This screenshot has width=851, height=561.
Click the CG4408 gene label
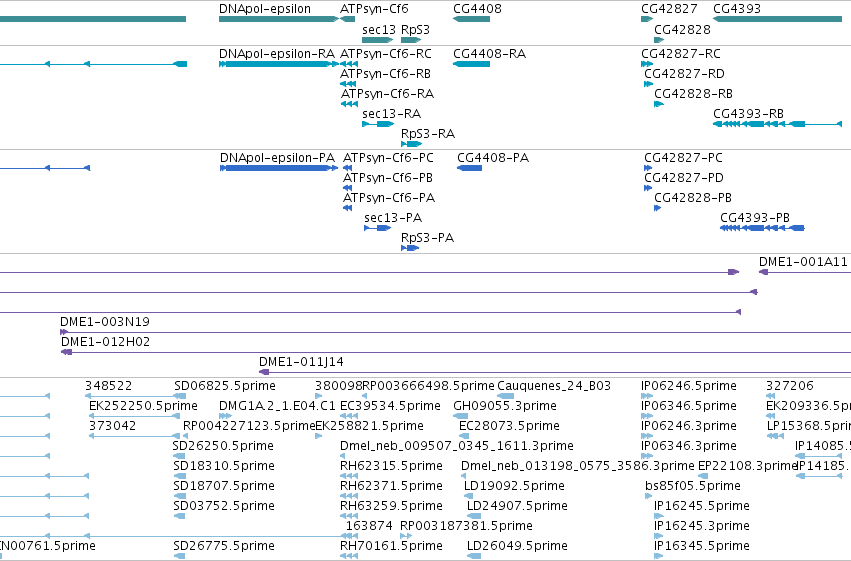click(477, 9)
